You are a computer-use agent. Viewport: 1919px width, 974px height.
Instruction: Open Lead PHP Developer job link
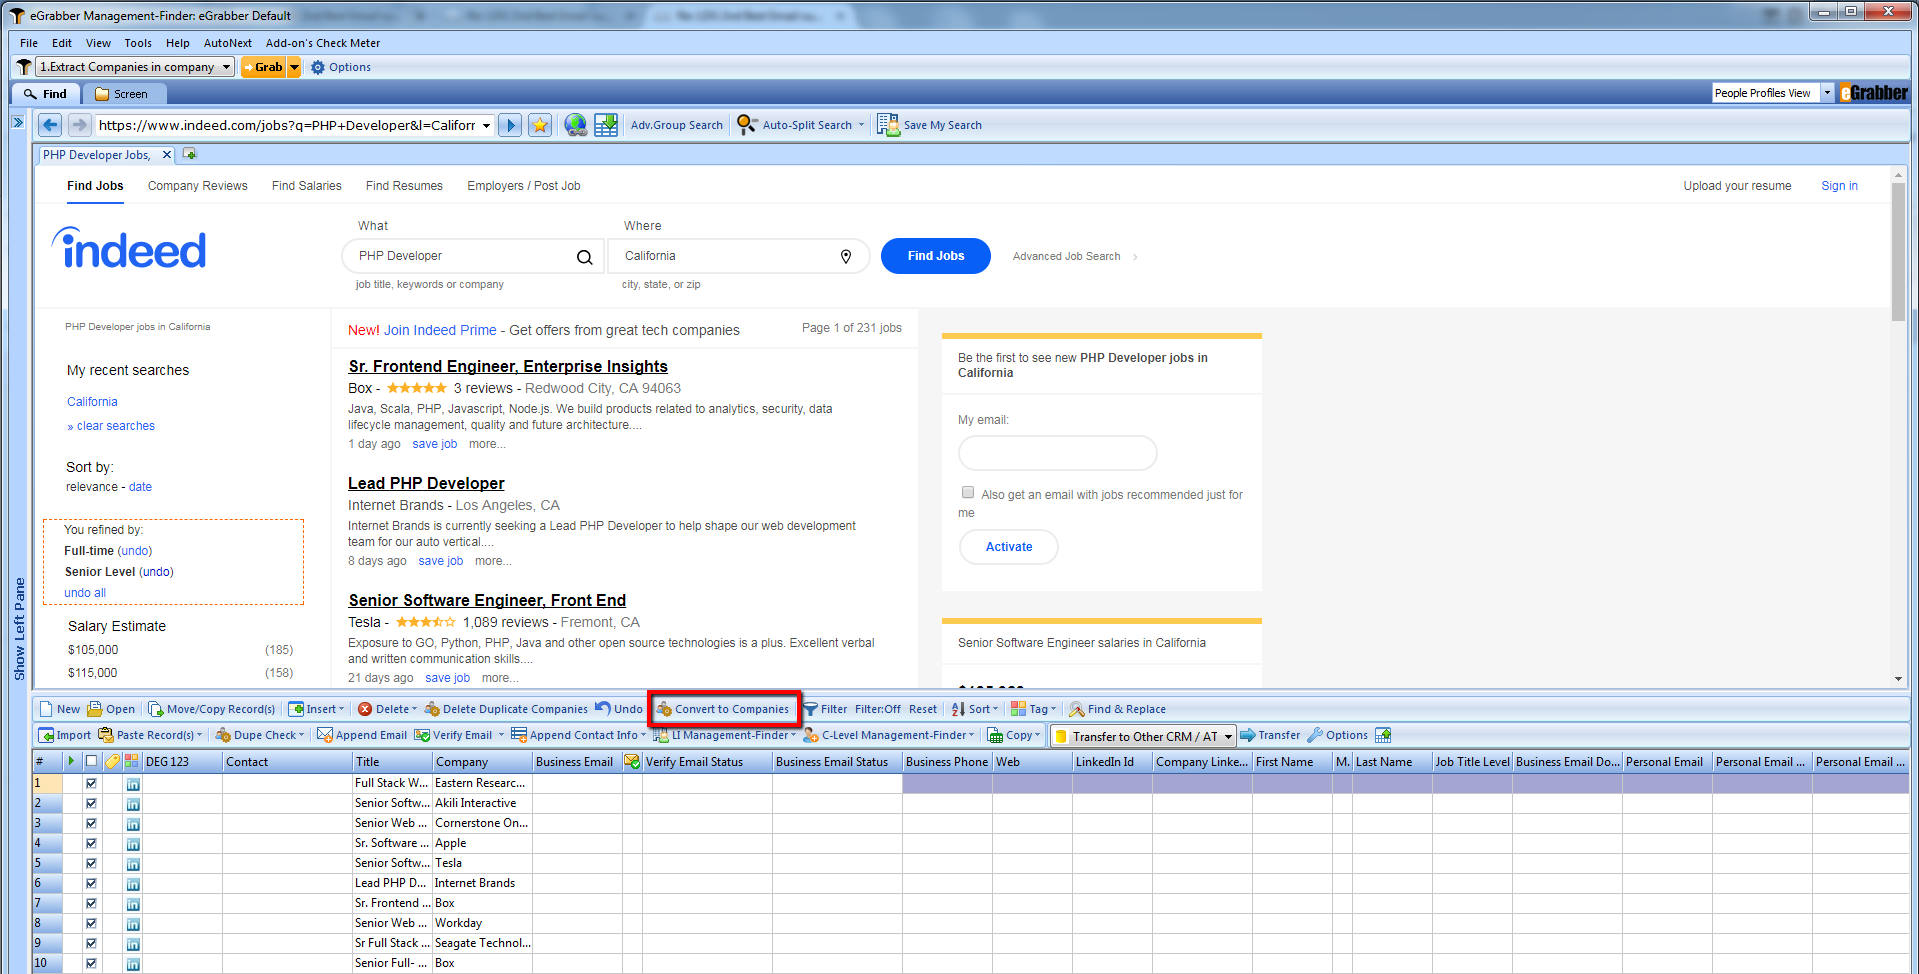click(x=426, y=483)
